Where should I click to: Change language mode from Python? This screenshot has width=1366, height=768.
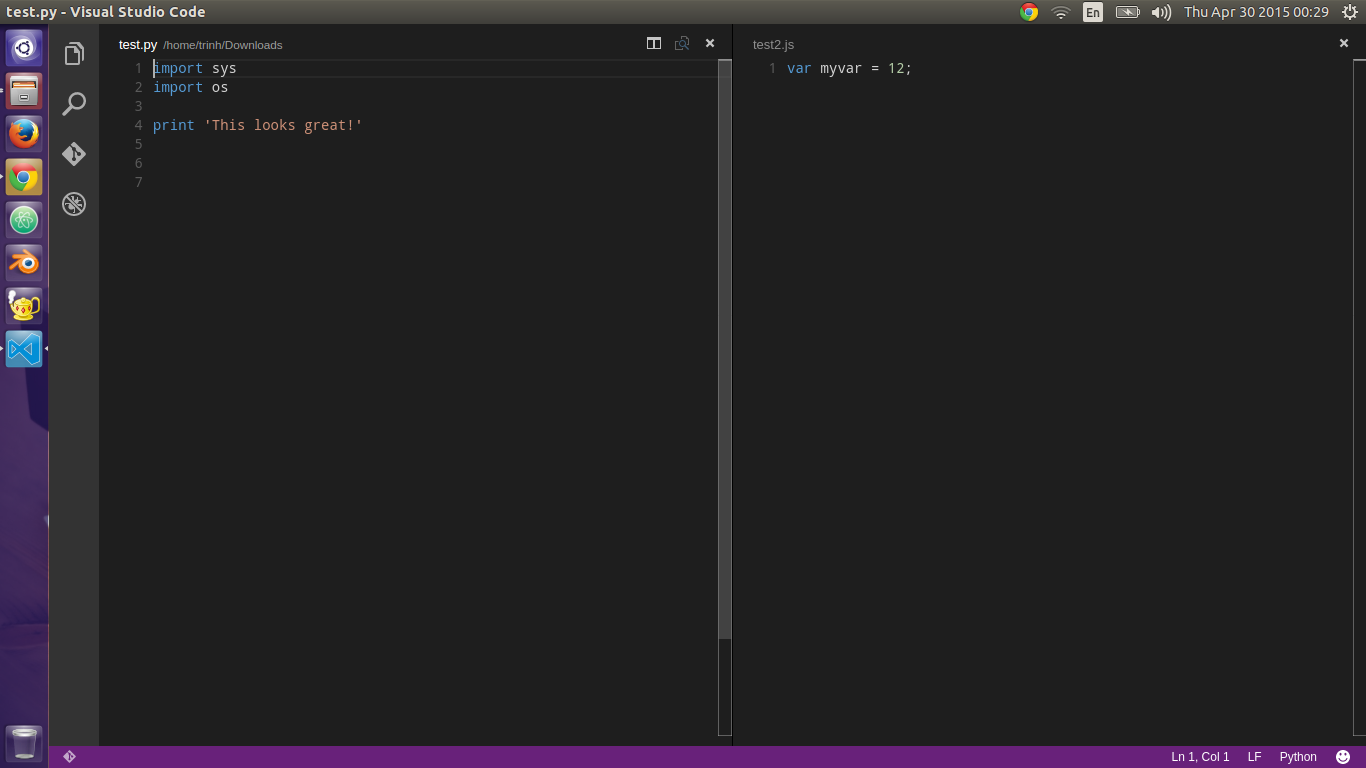tap(1298, 757)
